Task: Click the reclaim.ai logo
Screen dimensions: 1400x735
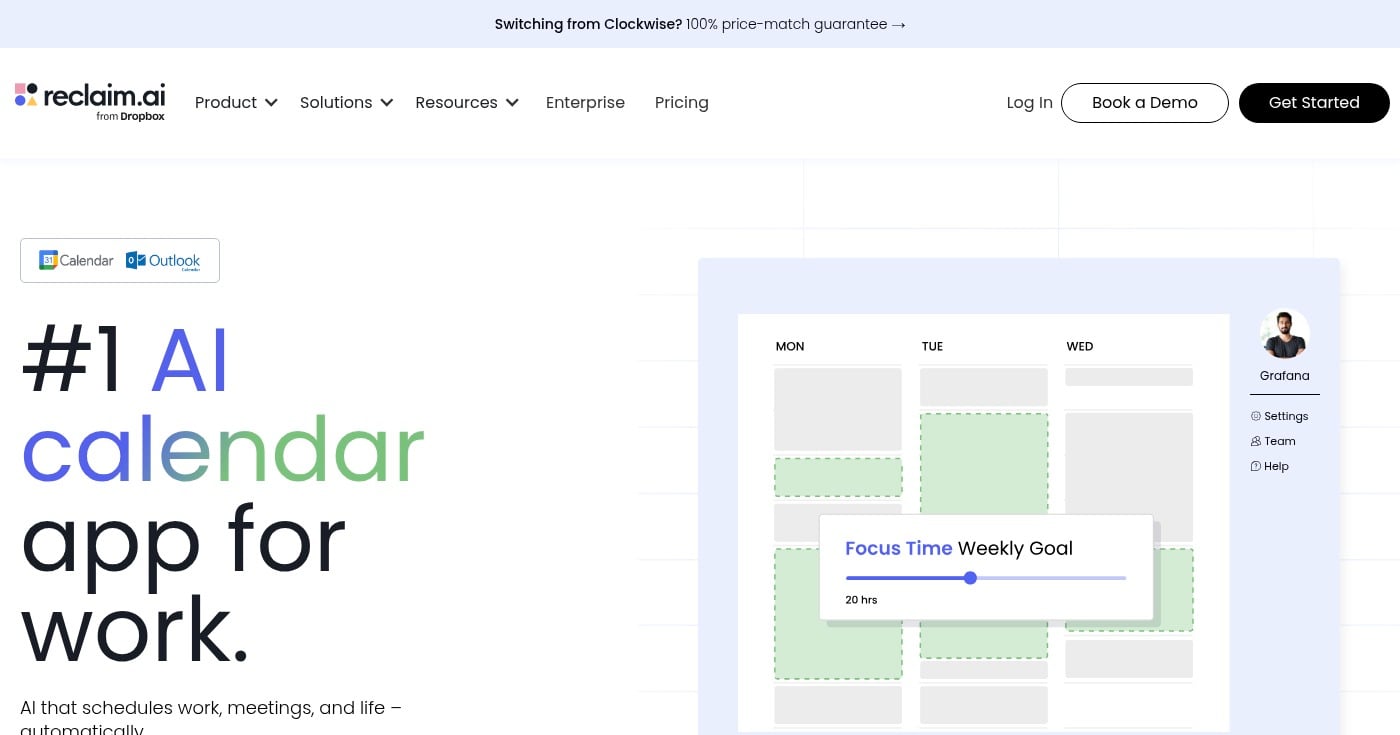Action: tap(90, 102)
